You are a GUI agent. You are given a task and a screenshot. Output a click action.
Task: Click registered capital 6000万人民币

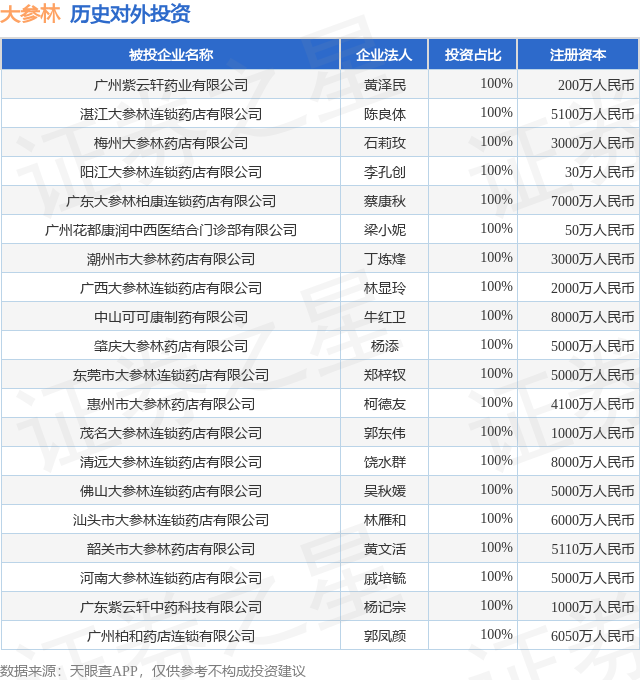[592, 520]
